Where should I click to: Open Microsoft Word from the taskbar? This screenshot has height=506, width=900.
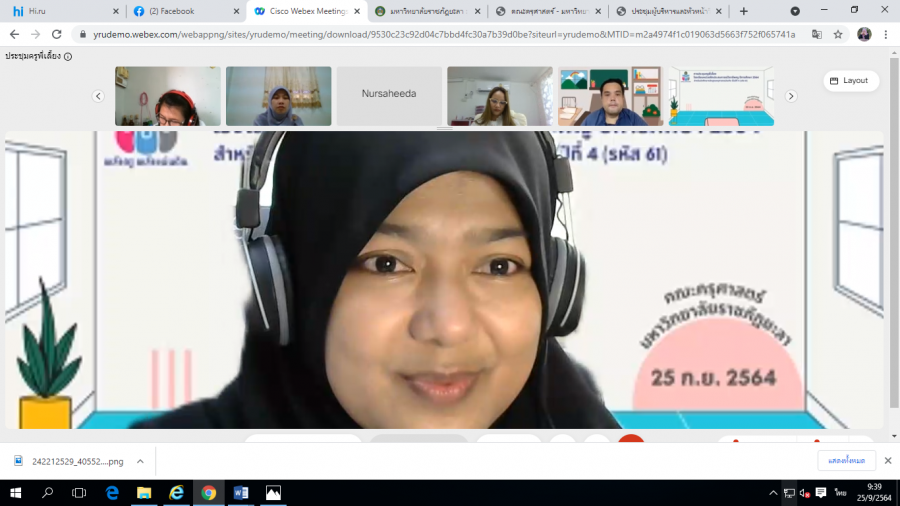pos(240,493)
